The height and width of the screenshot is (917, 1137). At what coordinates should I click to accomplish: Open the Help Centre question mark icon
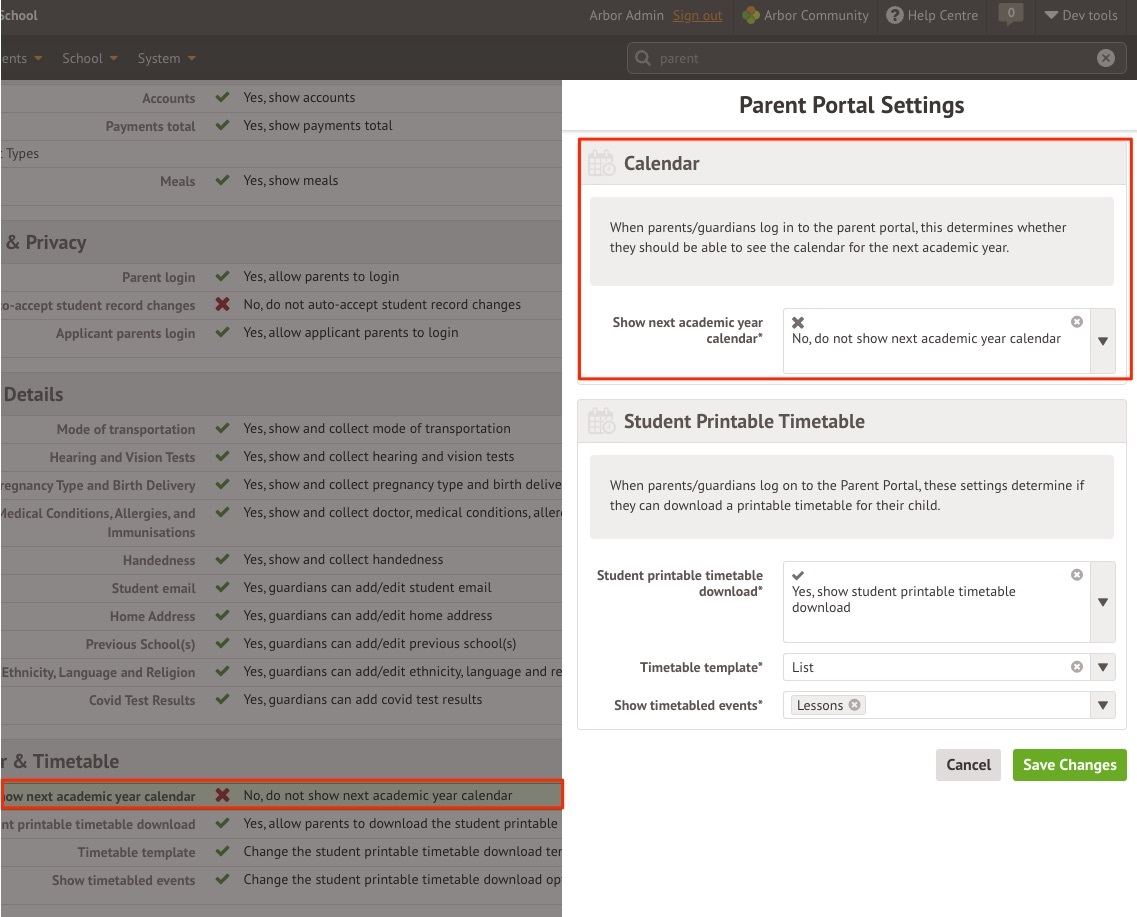pos(894,15)
